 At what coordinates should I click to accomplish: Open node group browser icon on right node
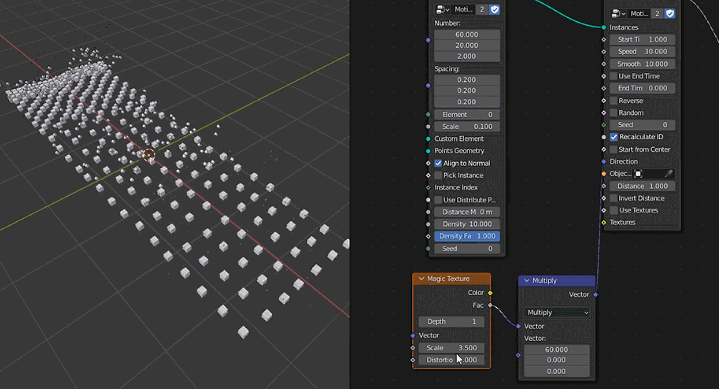619,13
